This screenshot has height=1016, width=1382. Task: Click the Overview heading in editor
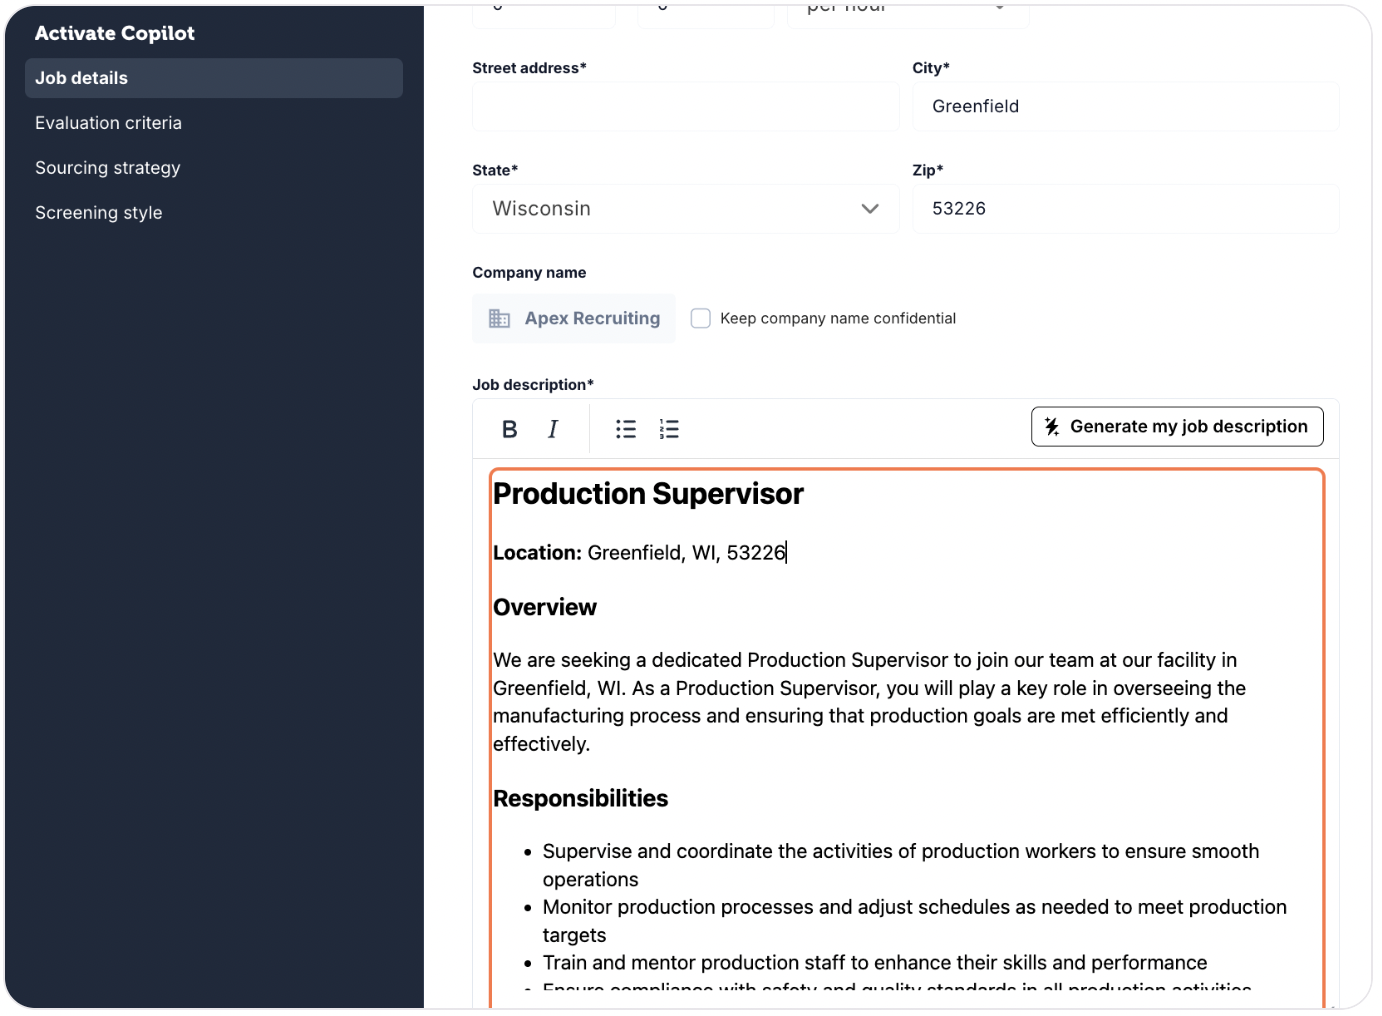tap(545, 608)
